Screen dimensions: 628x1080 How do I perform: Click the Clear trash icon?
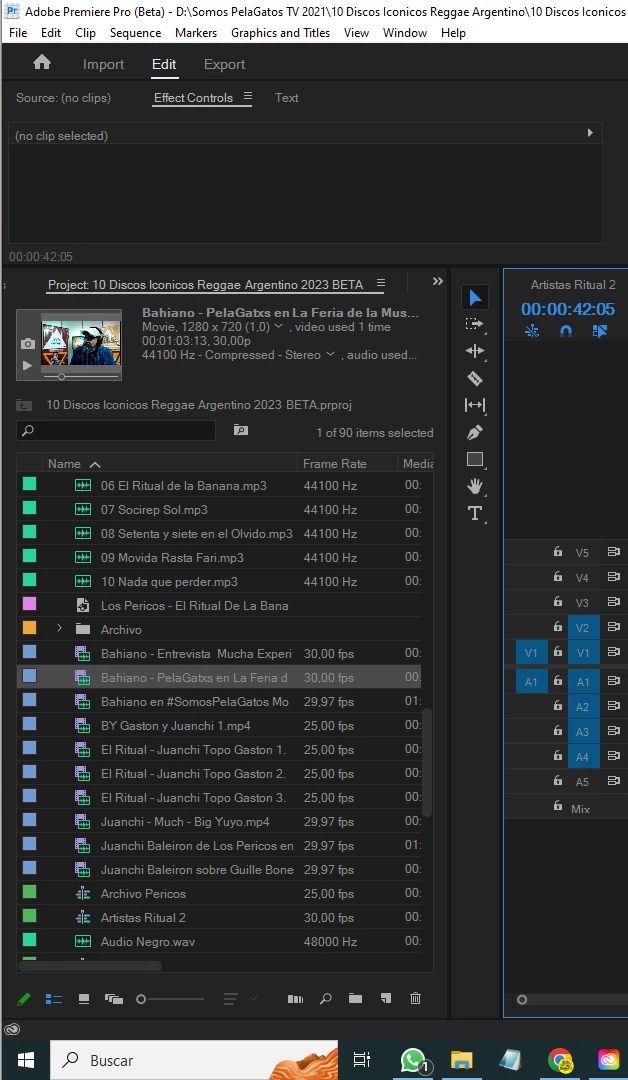415,998
